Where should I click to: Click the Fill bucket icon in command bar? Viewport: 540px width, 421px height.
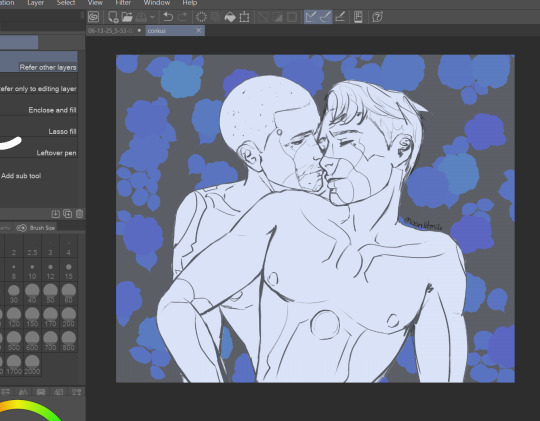230,17
